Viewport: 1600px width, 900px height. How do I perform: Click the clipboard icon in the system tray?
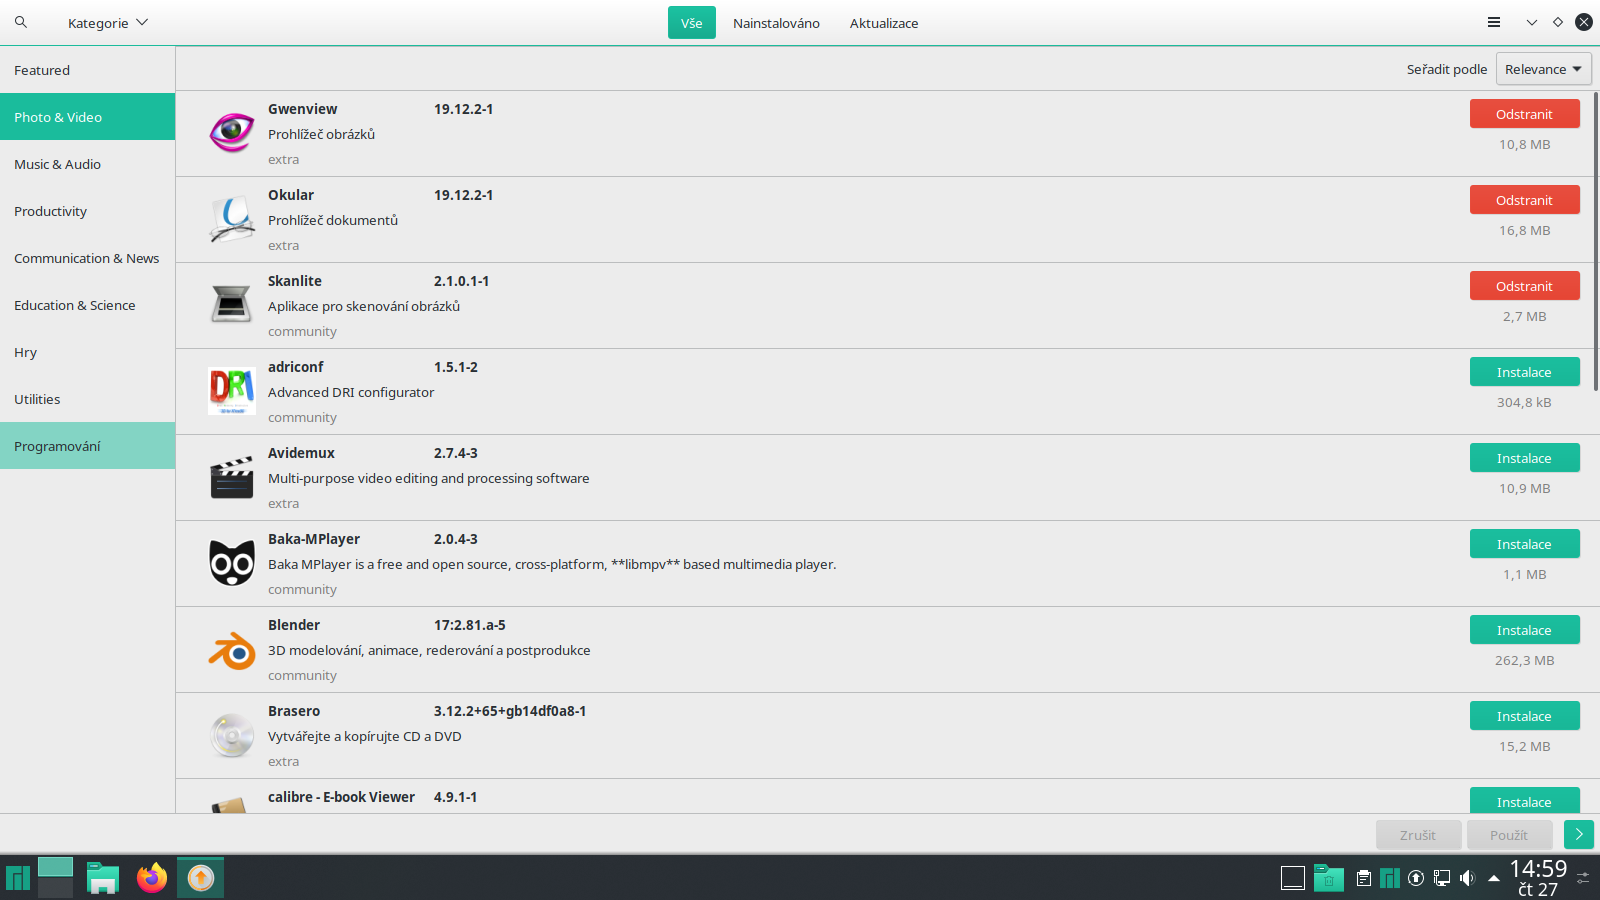1363,878
